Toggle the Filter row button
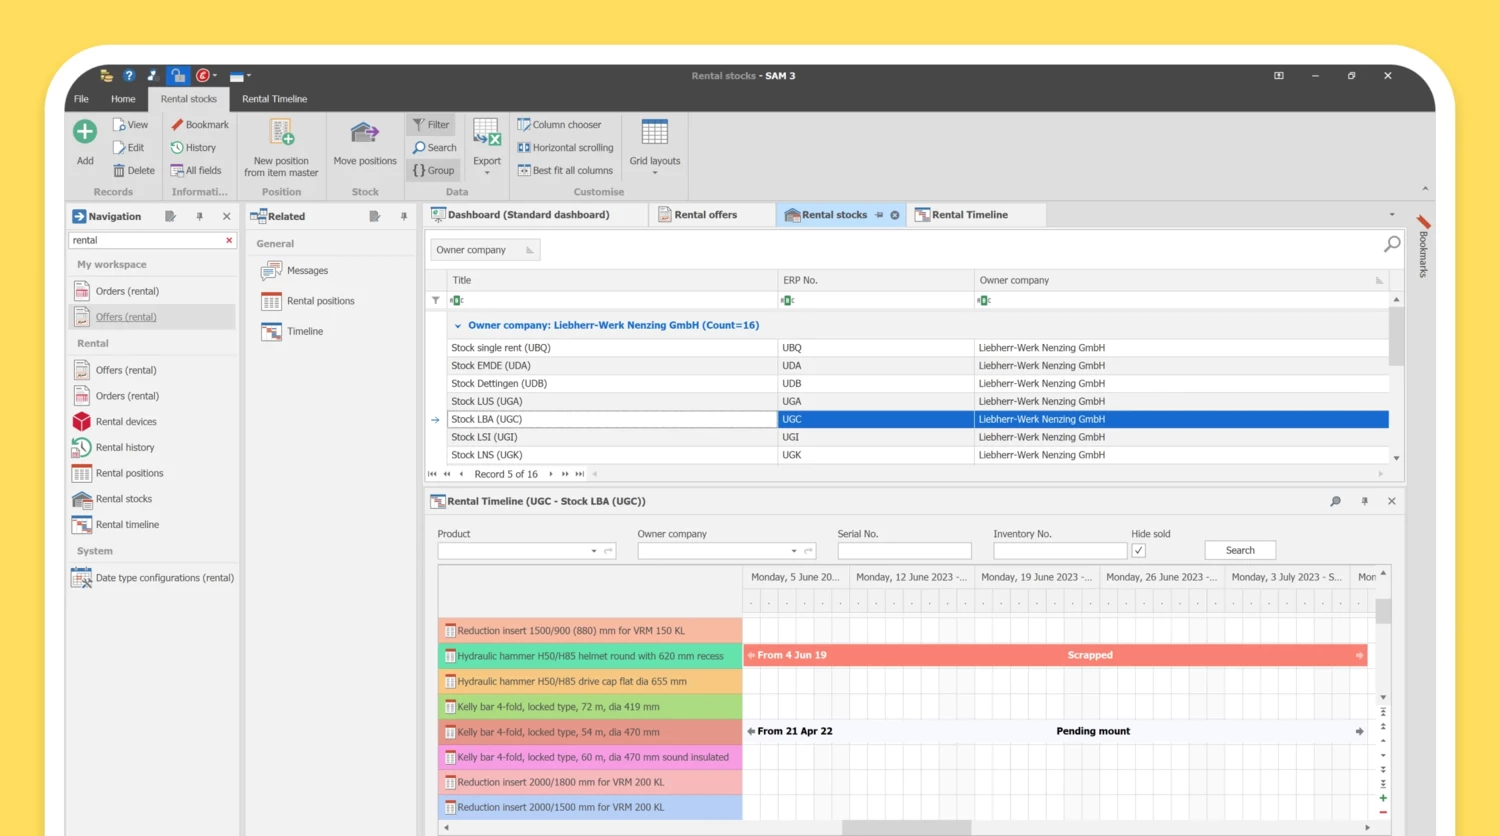 (x=431, y=125)
